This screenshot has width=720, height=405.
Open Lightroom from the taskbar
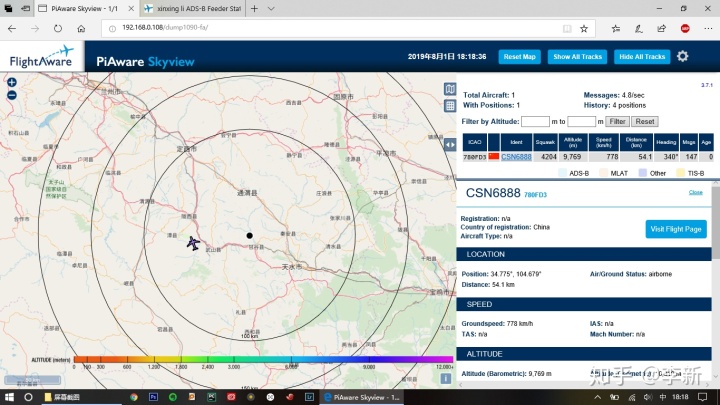(x=309, y=397)
